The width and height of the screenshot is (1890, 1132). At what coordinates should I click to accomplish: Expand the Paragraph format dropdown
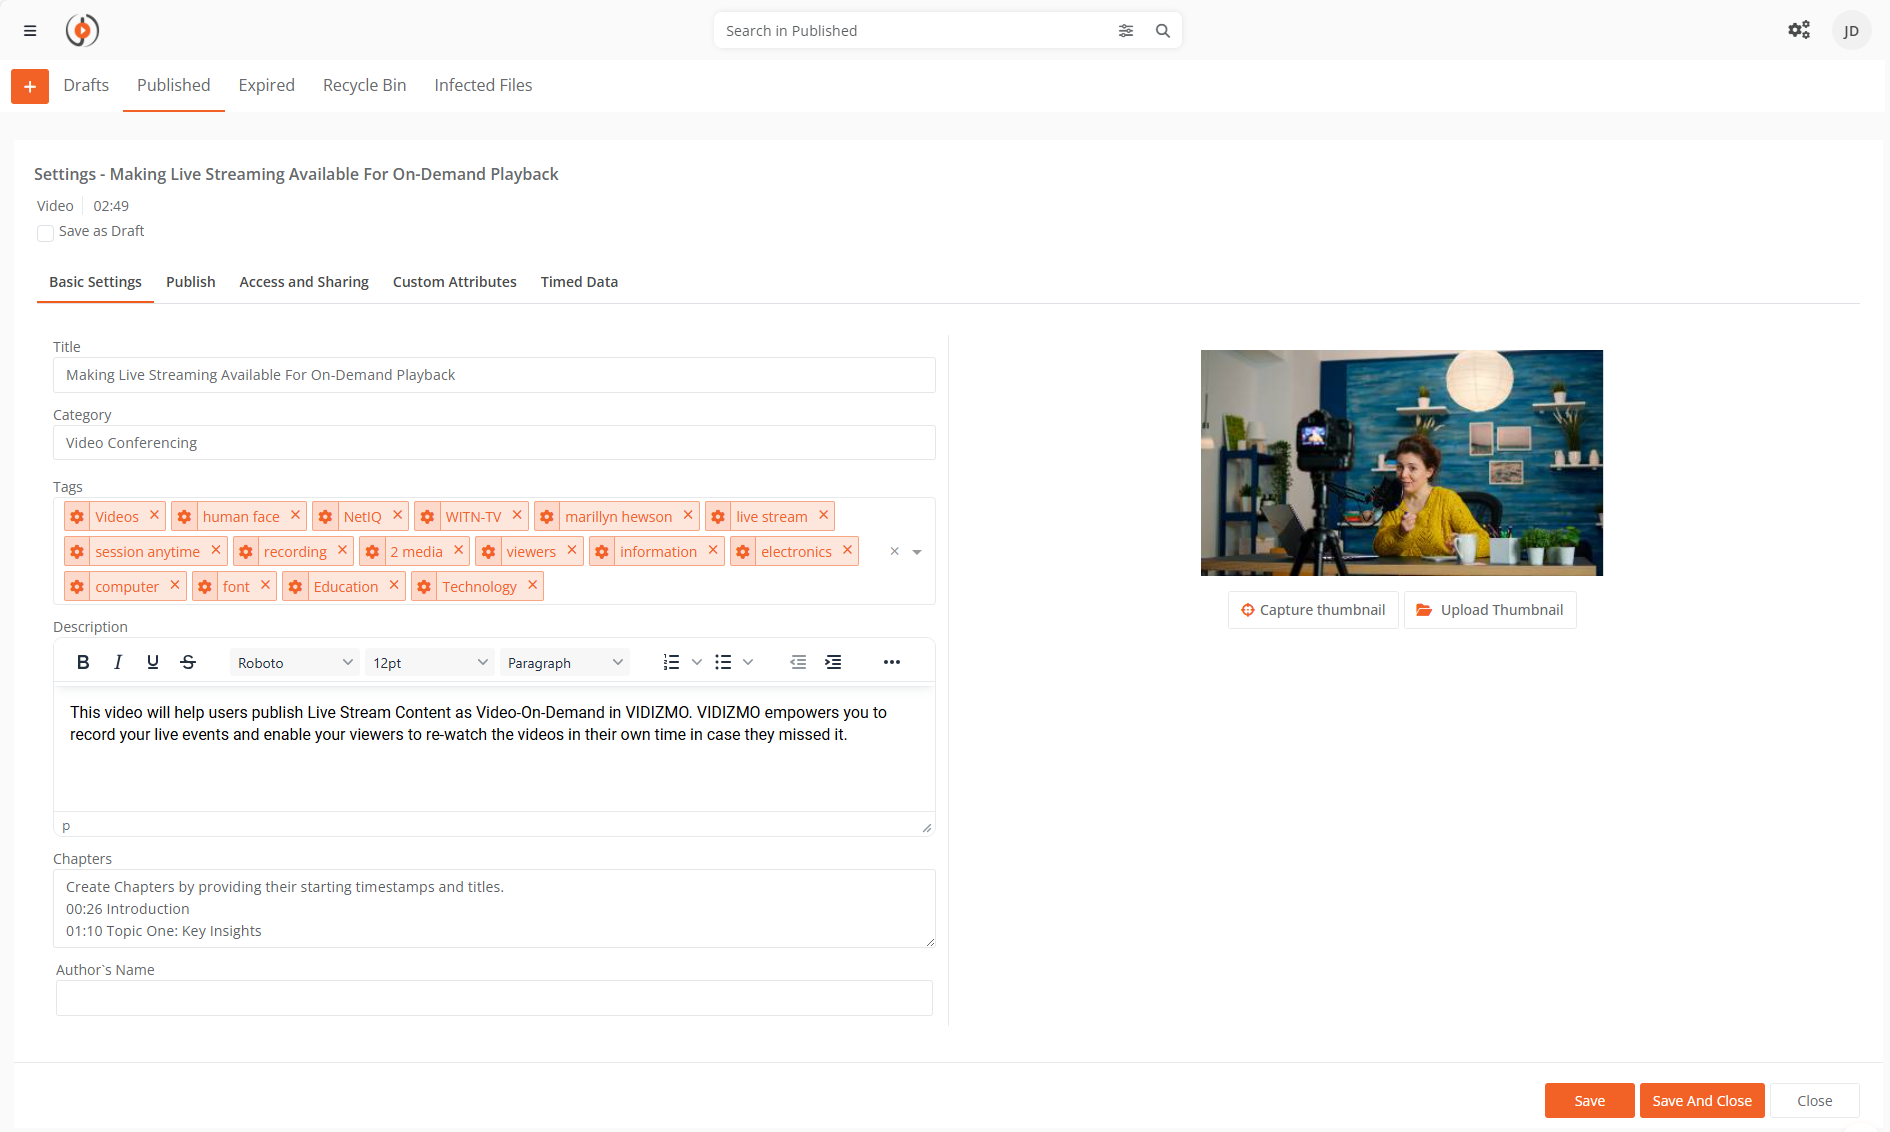[x=564, y=663]
